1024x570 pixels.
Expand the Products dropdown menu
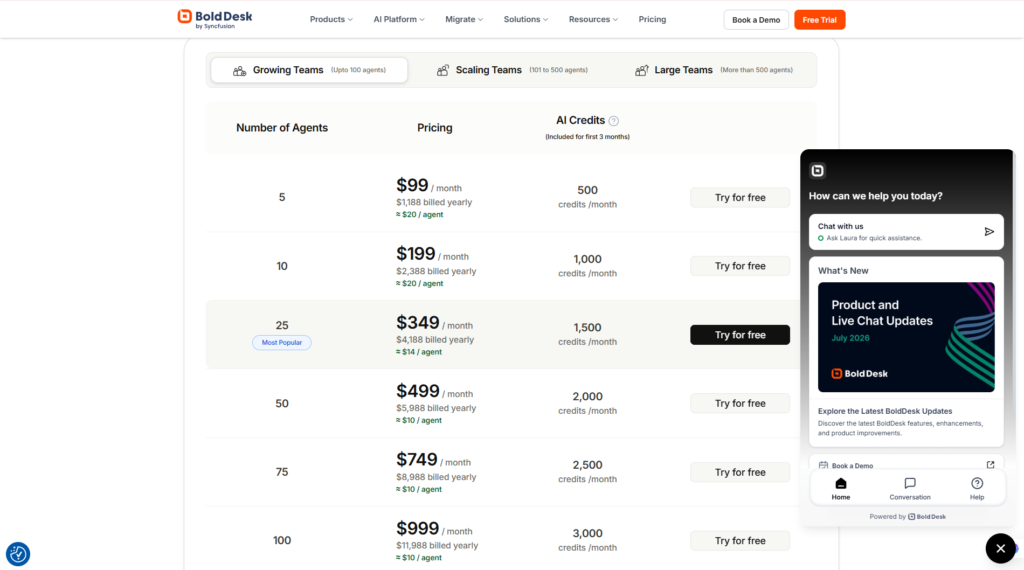(330, 20)
